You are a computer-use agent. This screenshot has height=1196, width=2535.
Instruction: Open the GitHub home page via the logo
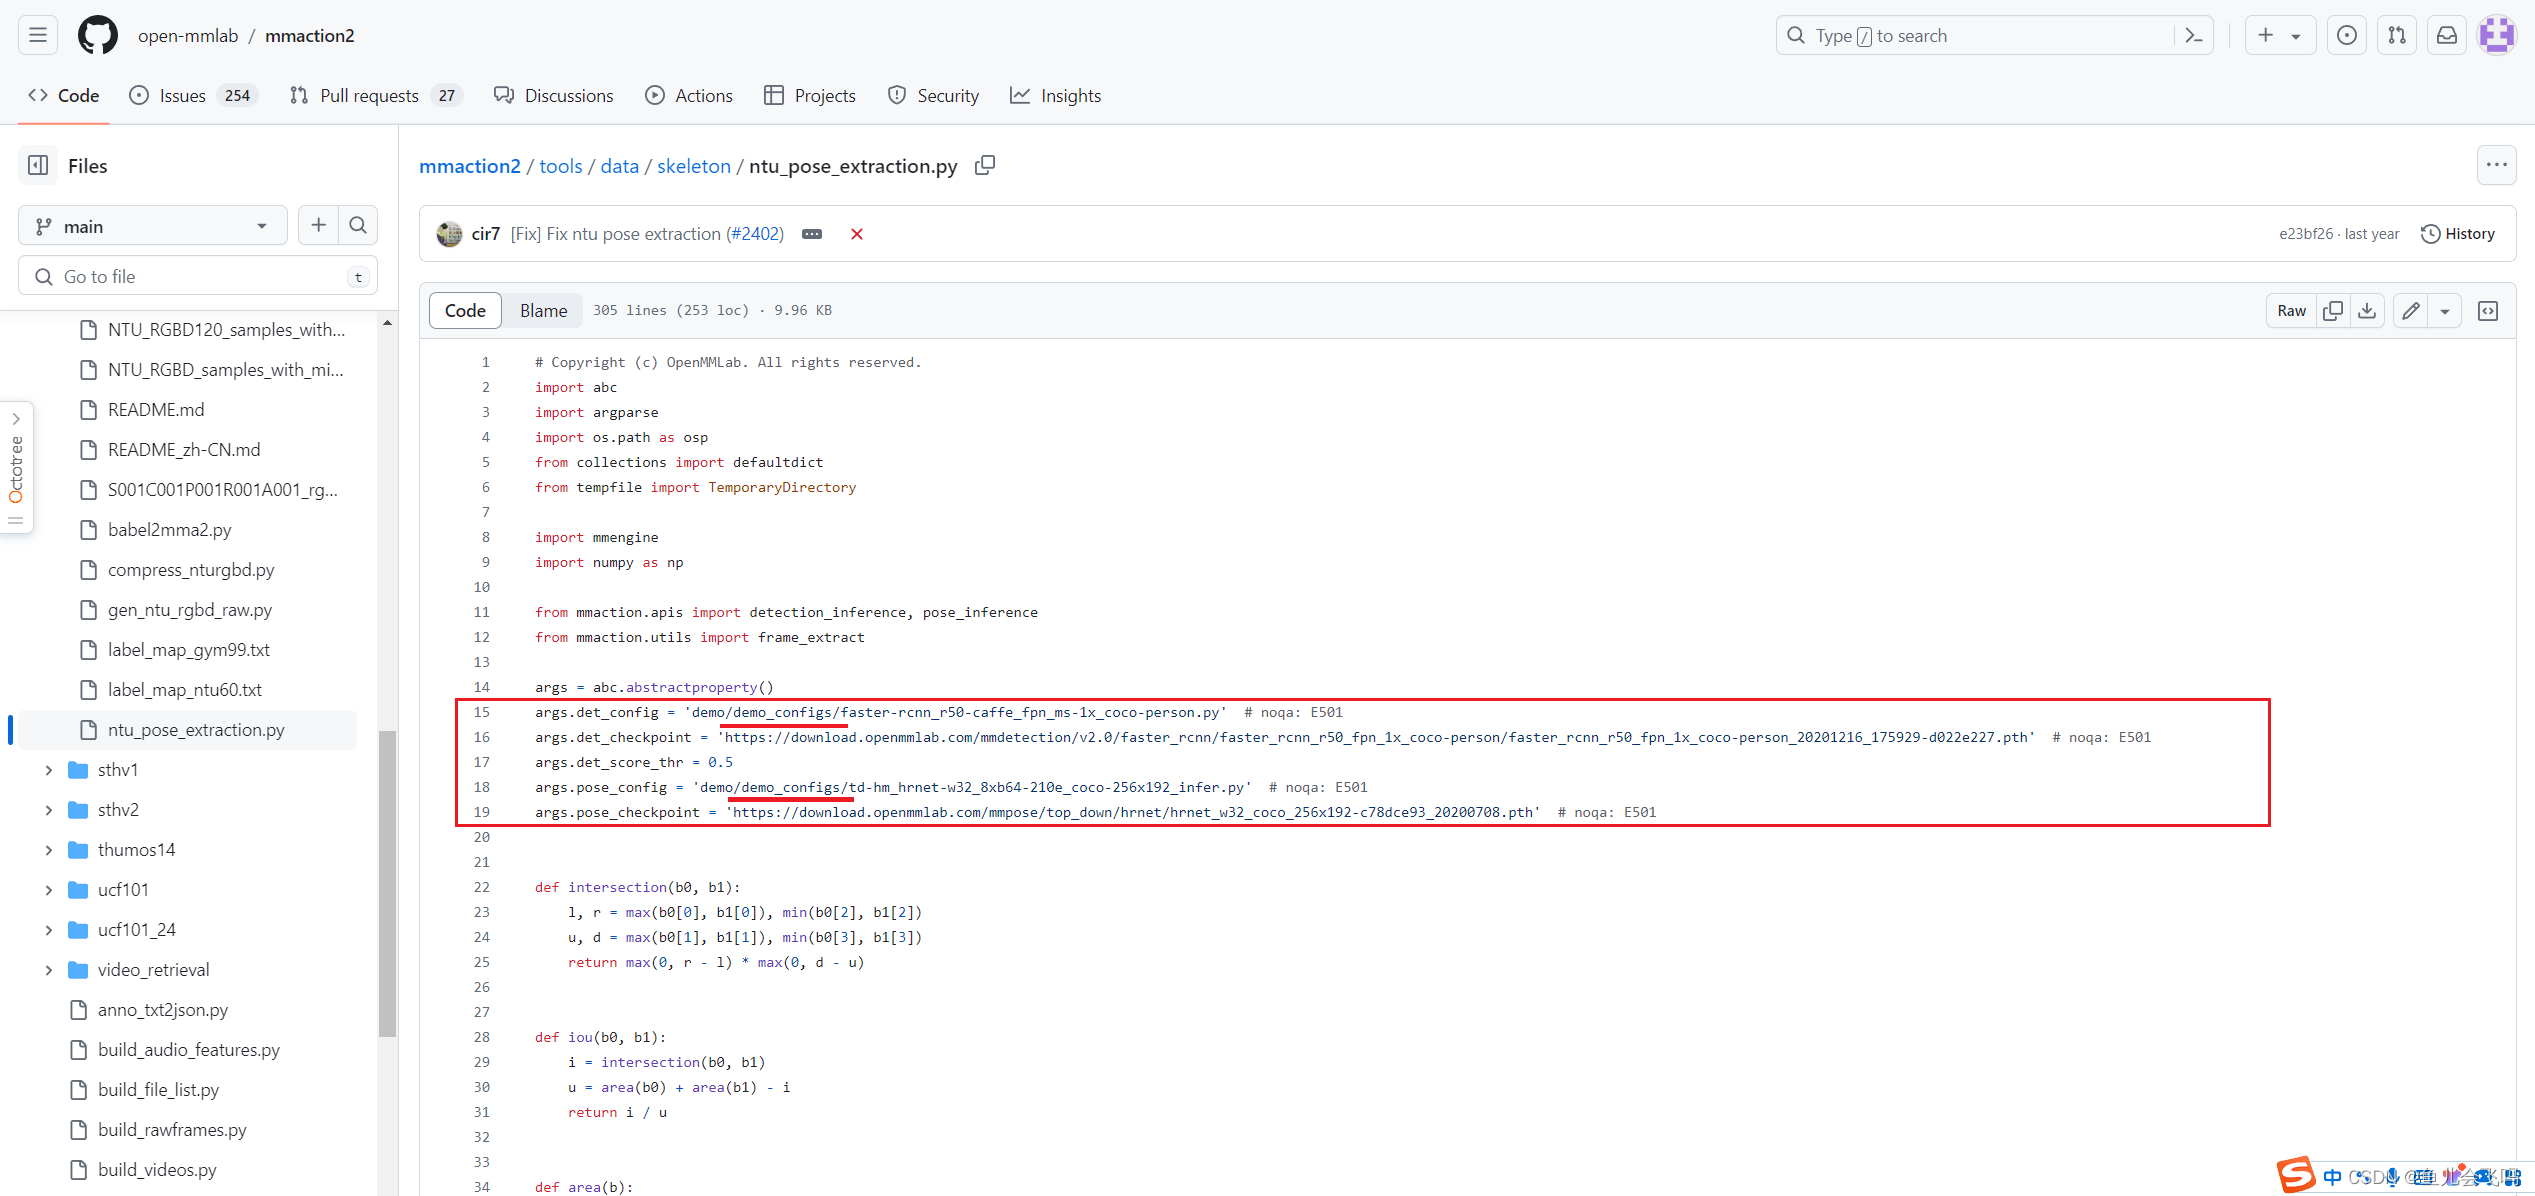click(x=97, y=34)
